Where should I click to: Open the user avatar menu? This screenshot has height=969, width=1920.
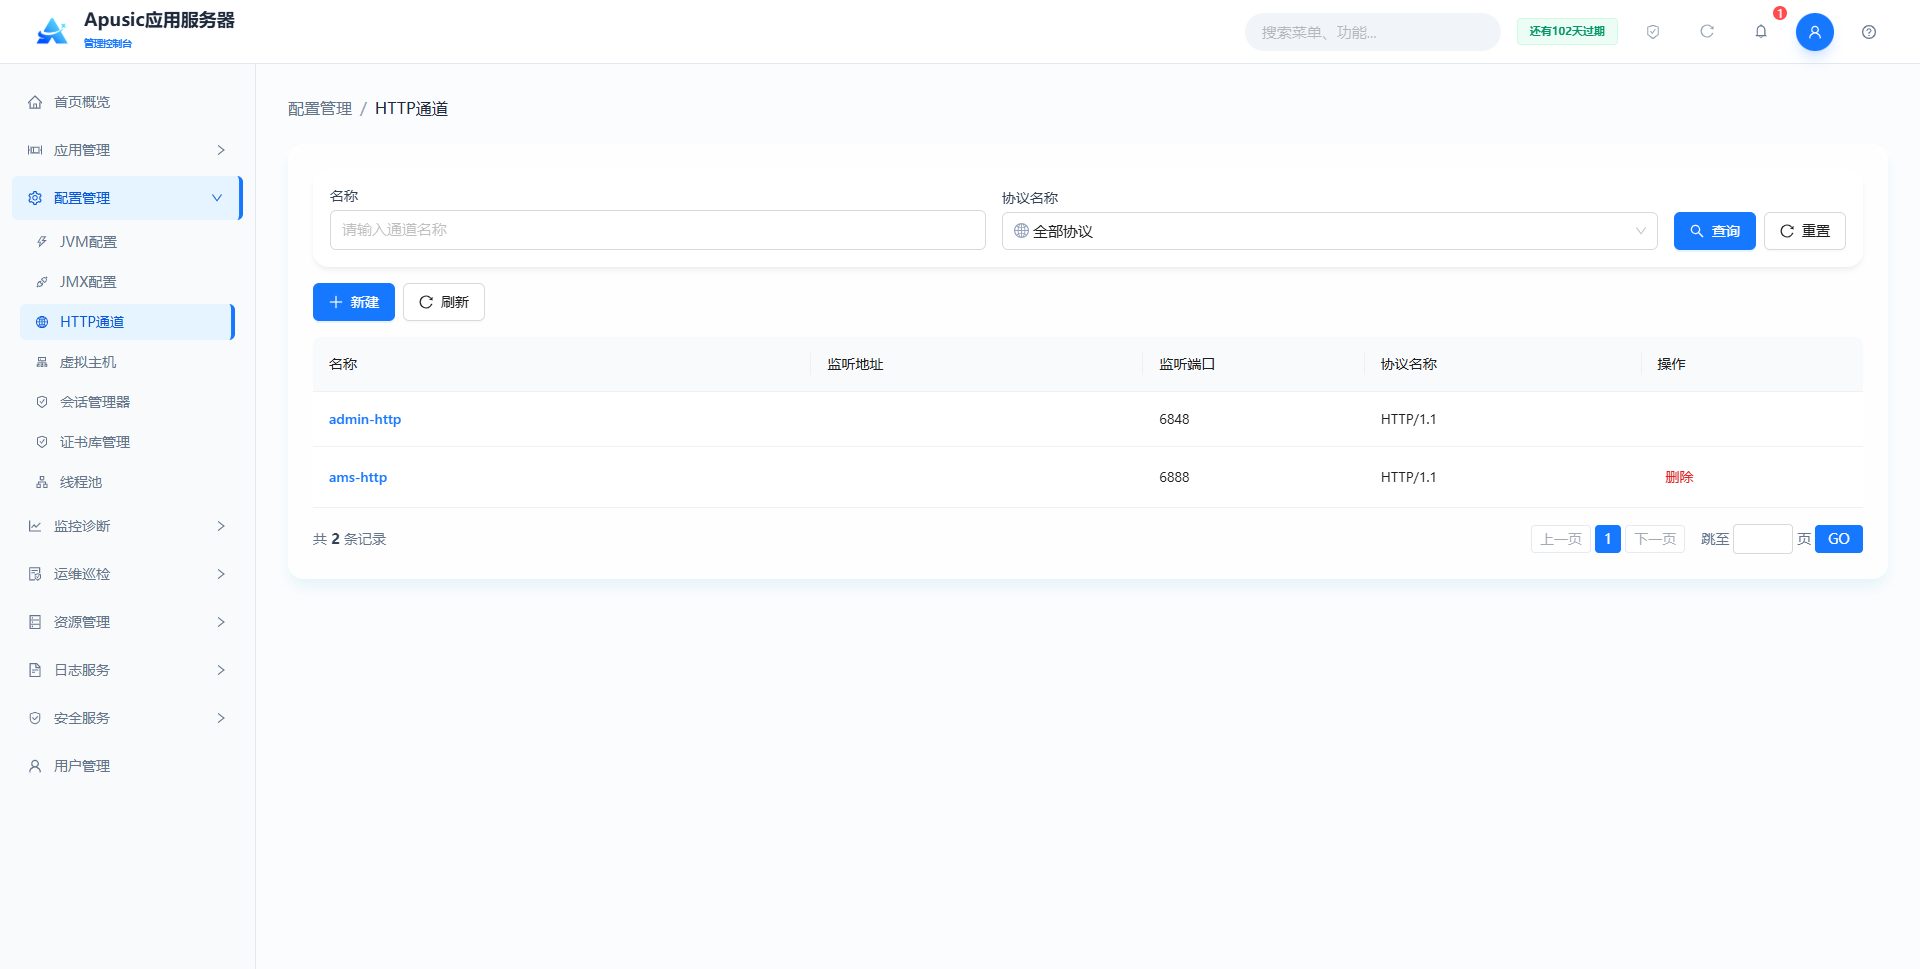point(1815,32)
